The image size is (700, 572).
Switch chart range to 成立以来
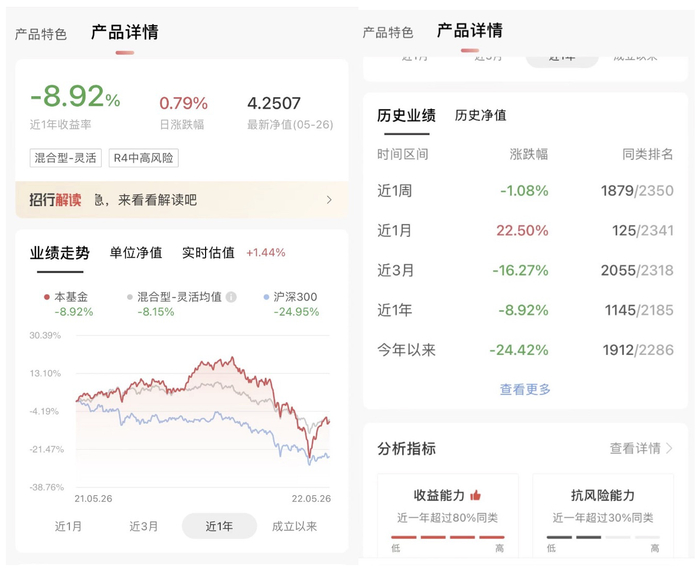coord(294,526)
